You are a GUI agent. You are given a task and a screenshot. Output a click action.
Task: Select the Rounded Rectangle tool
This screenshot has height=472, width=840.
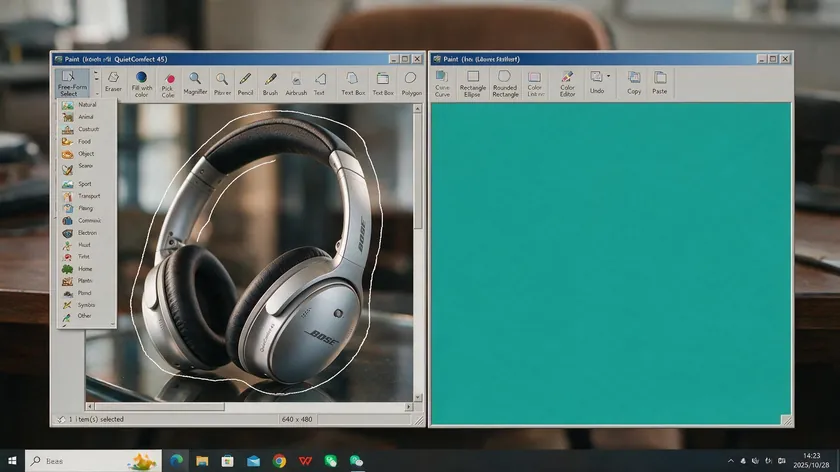[505, 84]
